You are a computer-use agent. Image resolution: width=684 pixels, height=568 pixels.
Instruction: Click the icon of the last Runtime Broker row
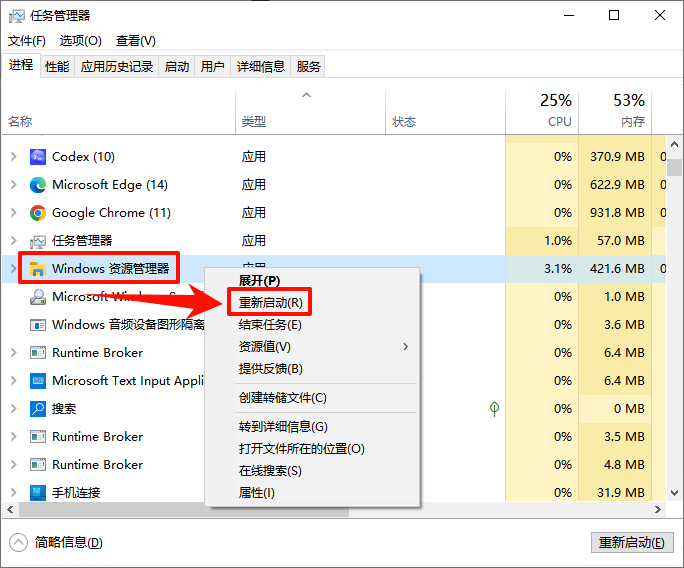click(x=38, y=465)
